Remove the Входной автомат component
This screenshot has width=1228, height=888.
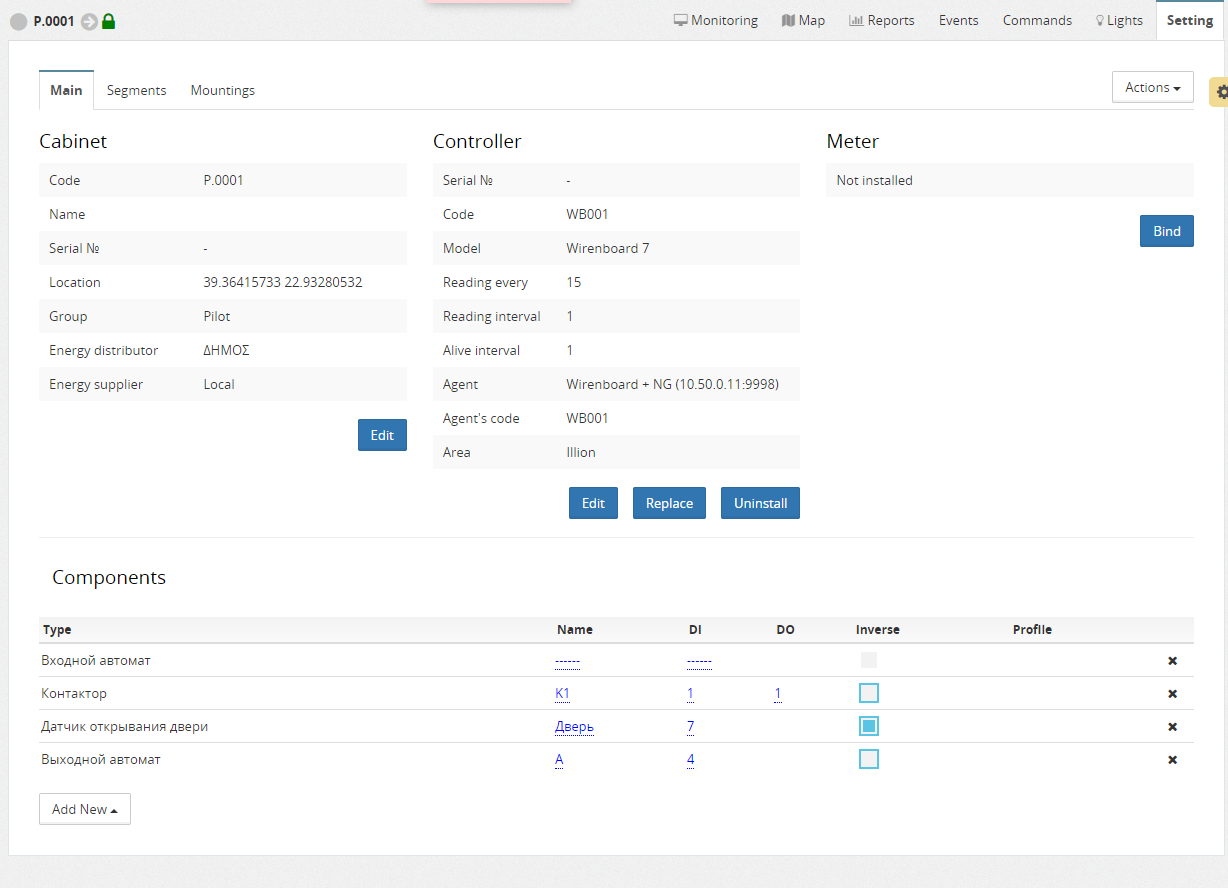pos(1172,661)
